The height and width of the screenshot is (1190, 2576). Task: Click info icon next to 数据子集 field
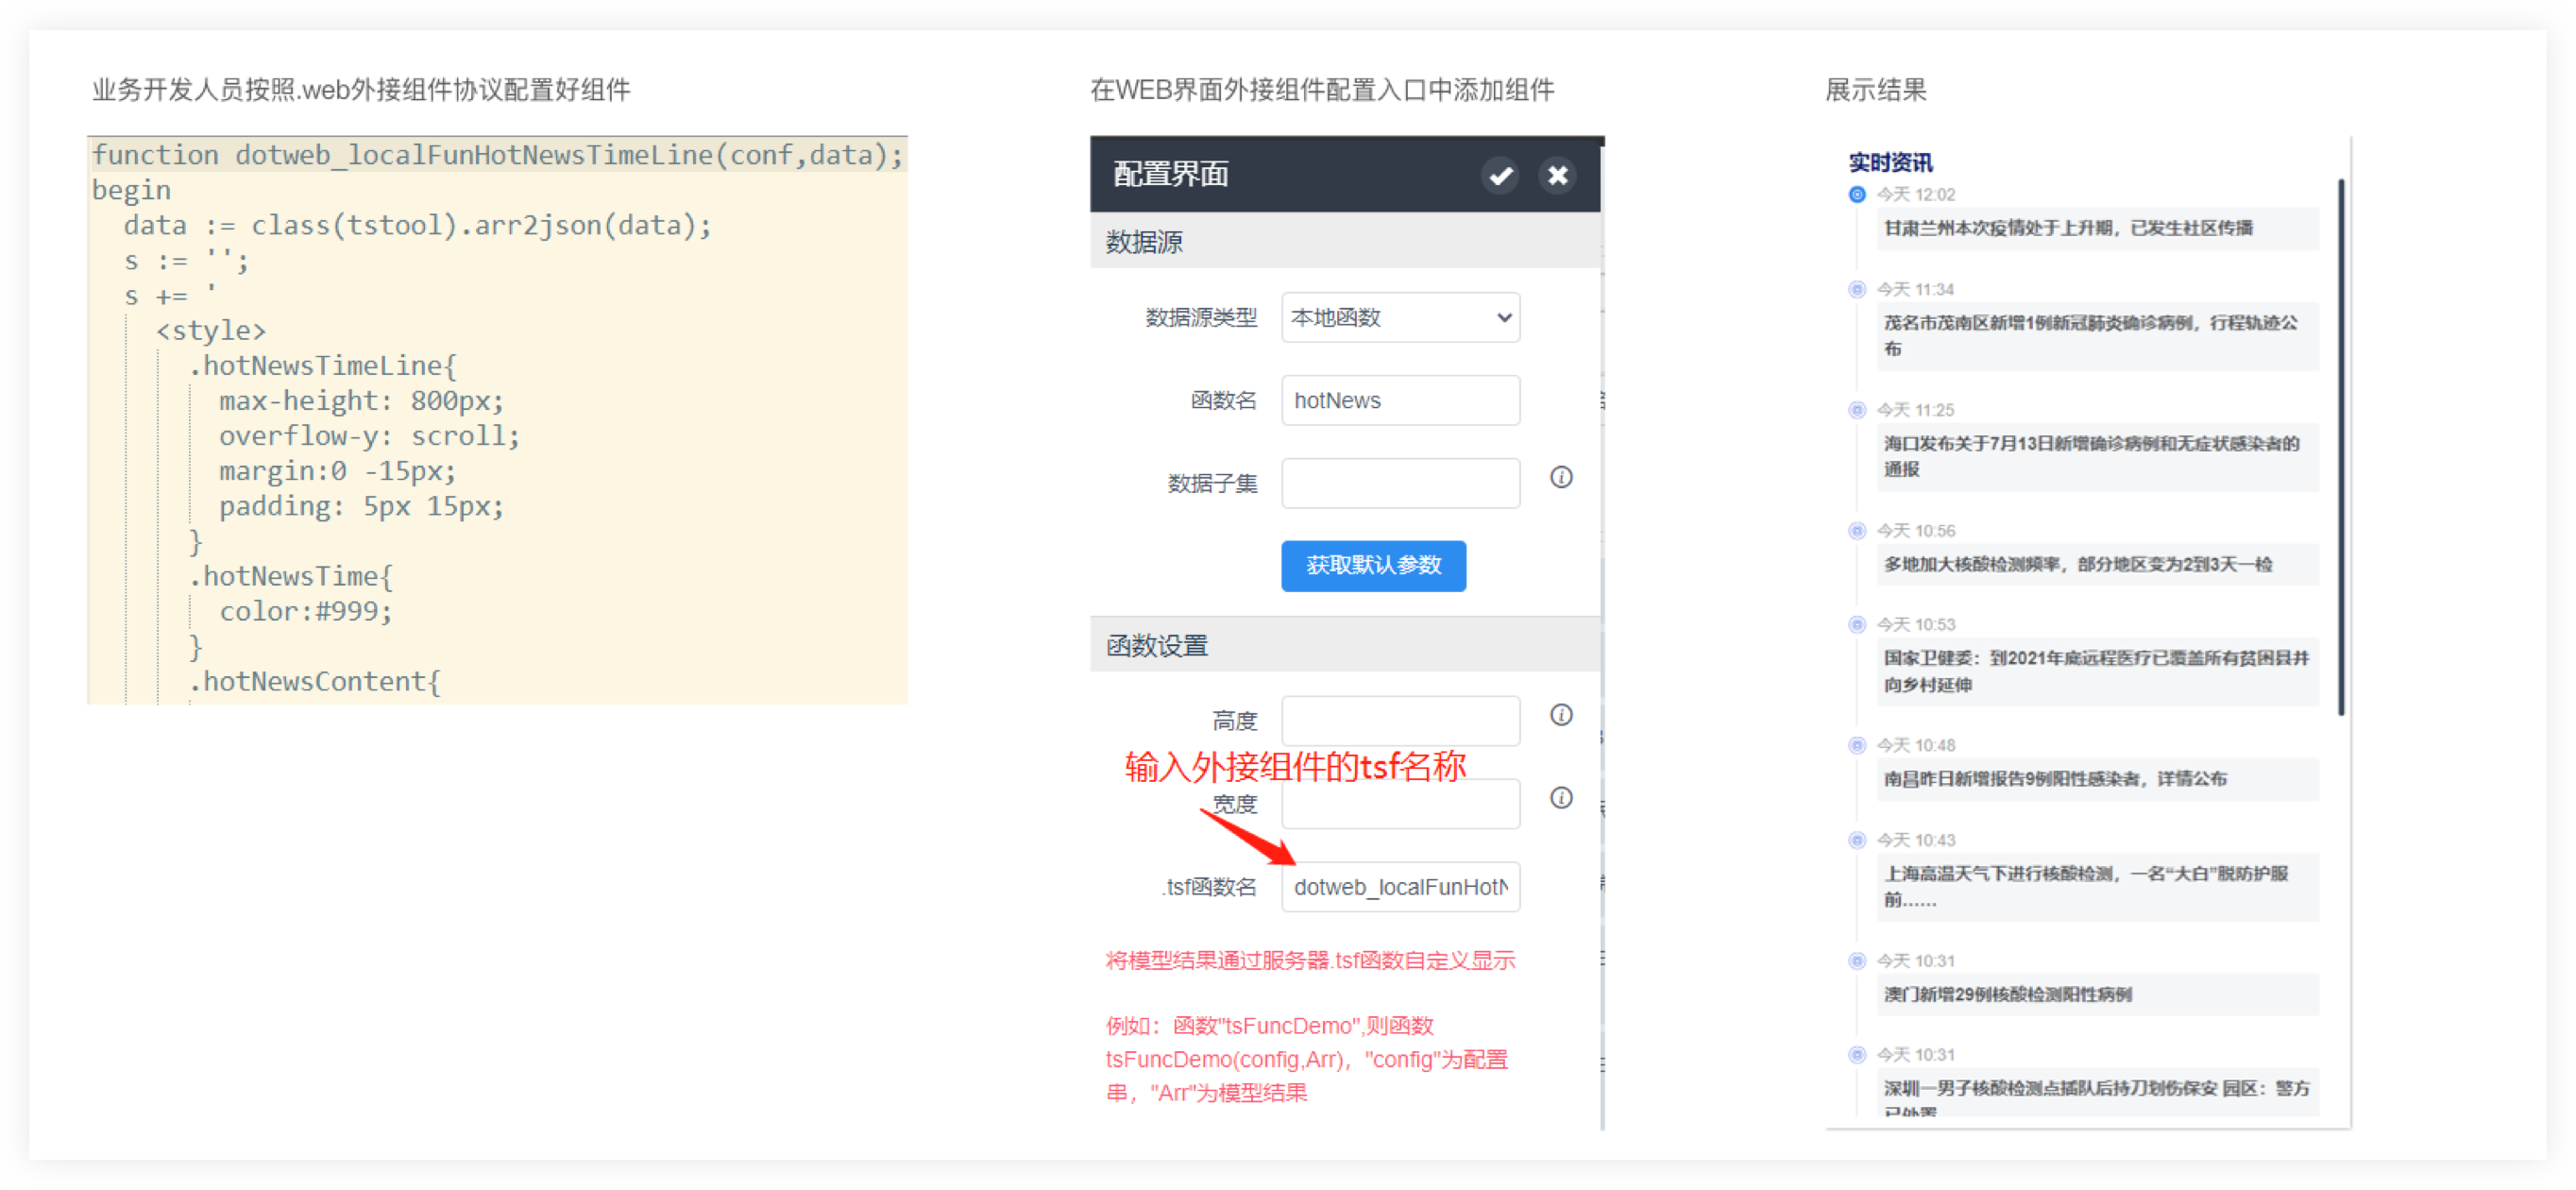pyautogui.click(x=1561, y=478)
